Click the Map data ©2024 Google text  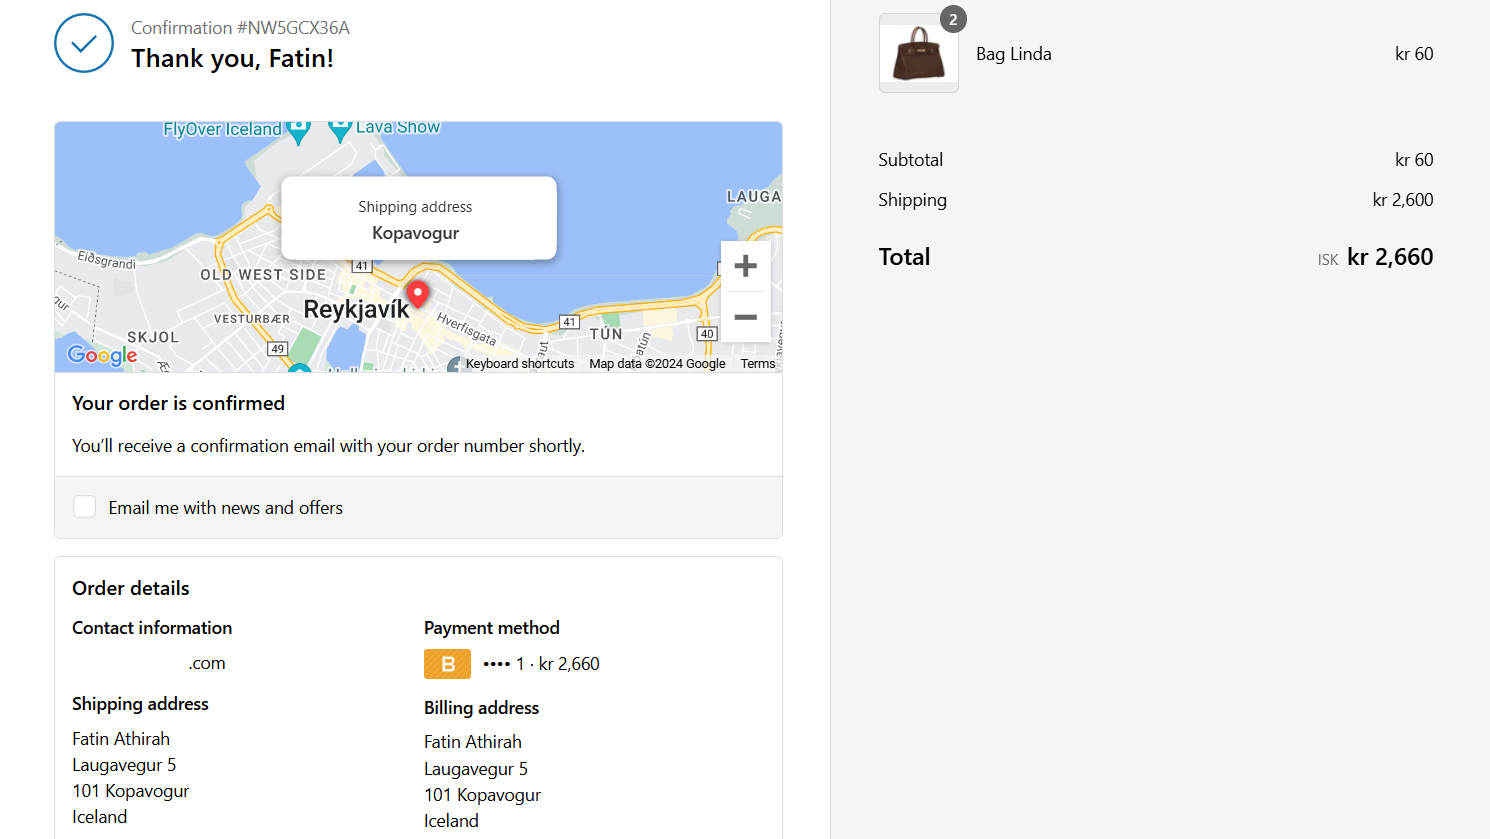click(x=657, y=364)
